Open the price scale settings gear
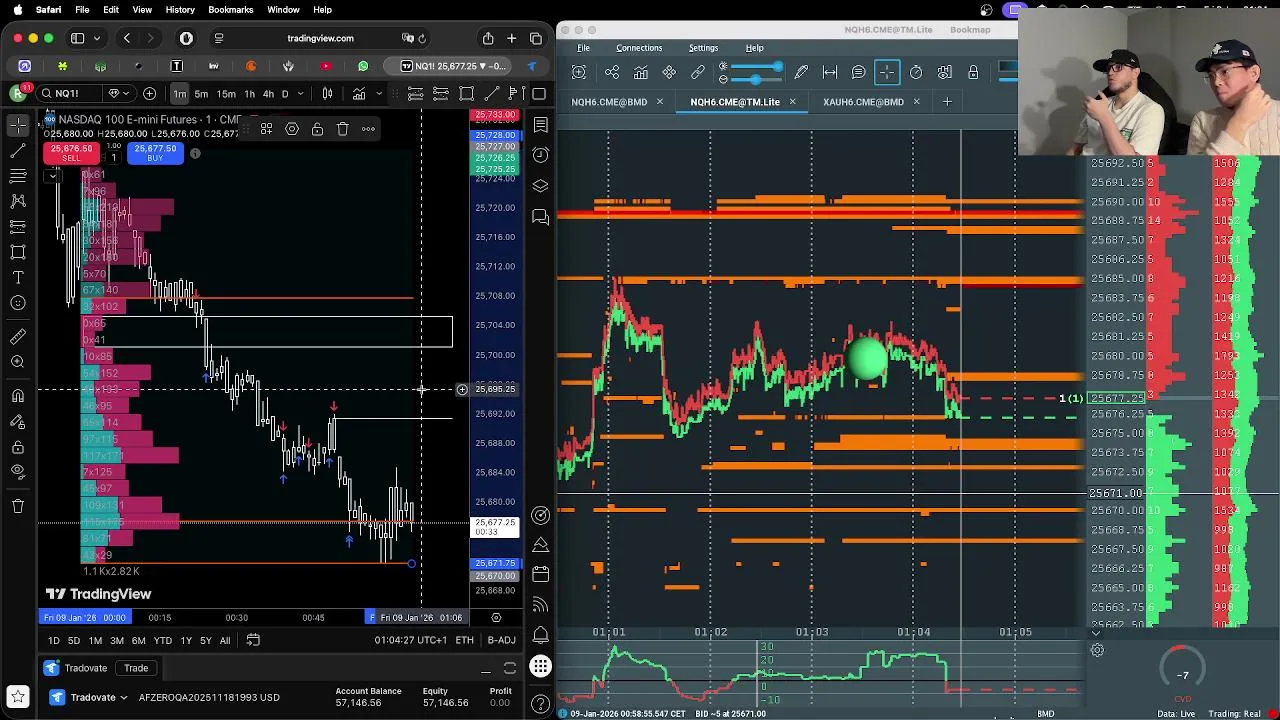The image size is (1280, 720). coord(496,618)
